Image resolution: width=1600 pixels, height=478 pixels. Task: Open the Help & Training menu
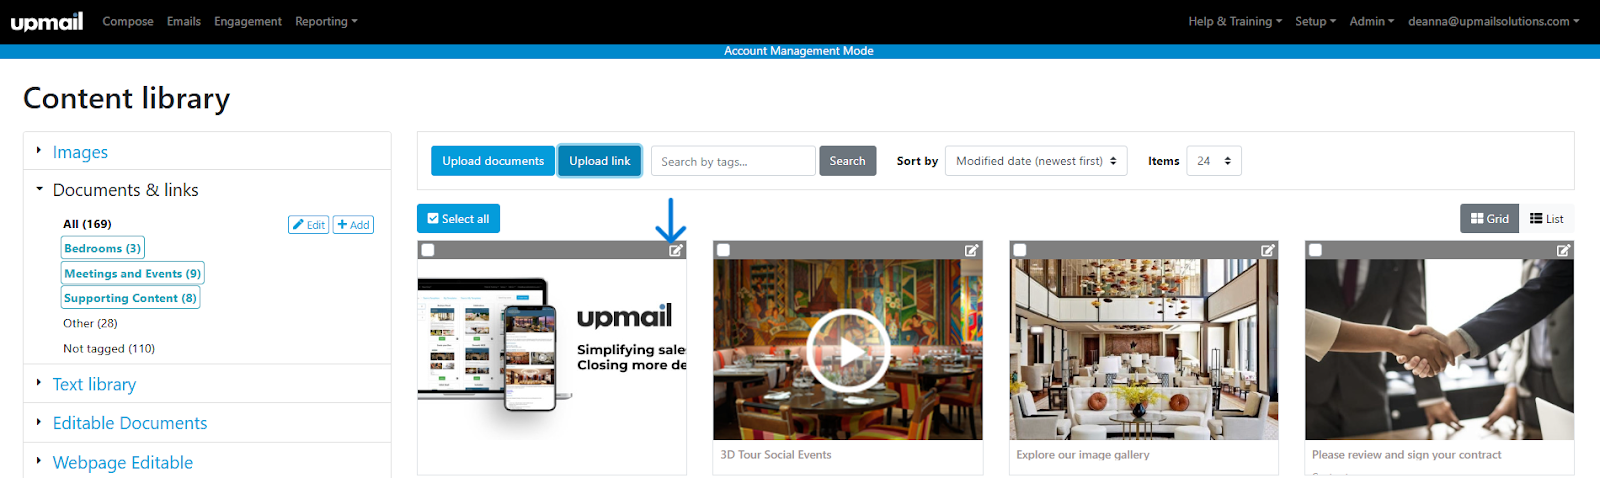(1234, 21)
